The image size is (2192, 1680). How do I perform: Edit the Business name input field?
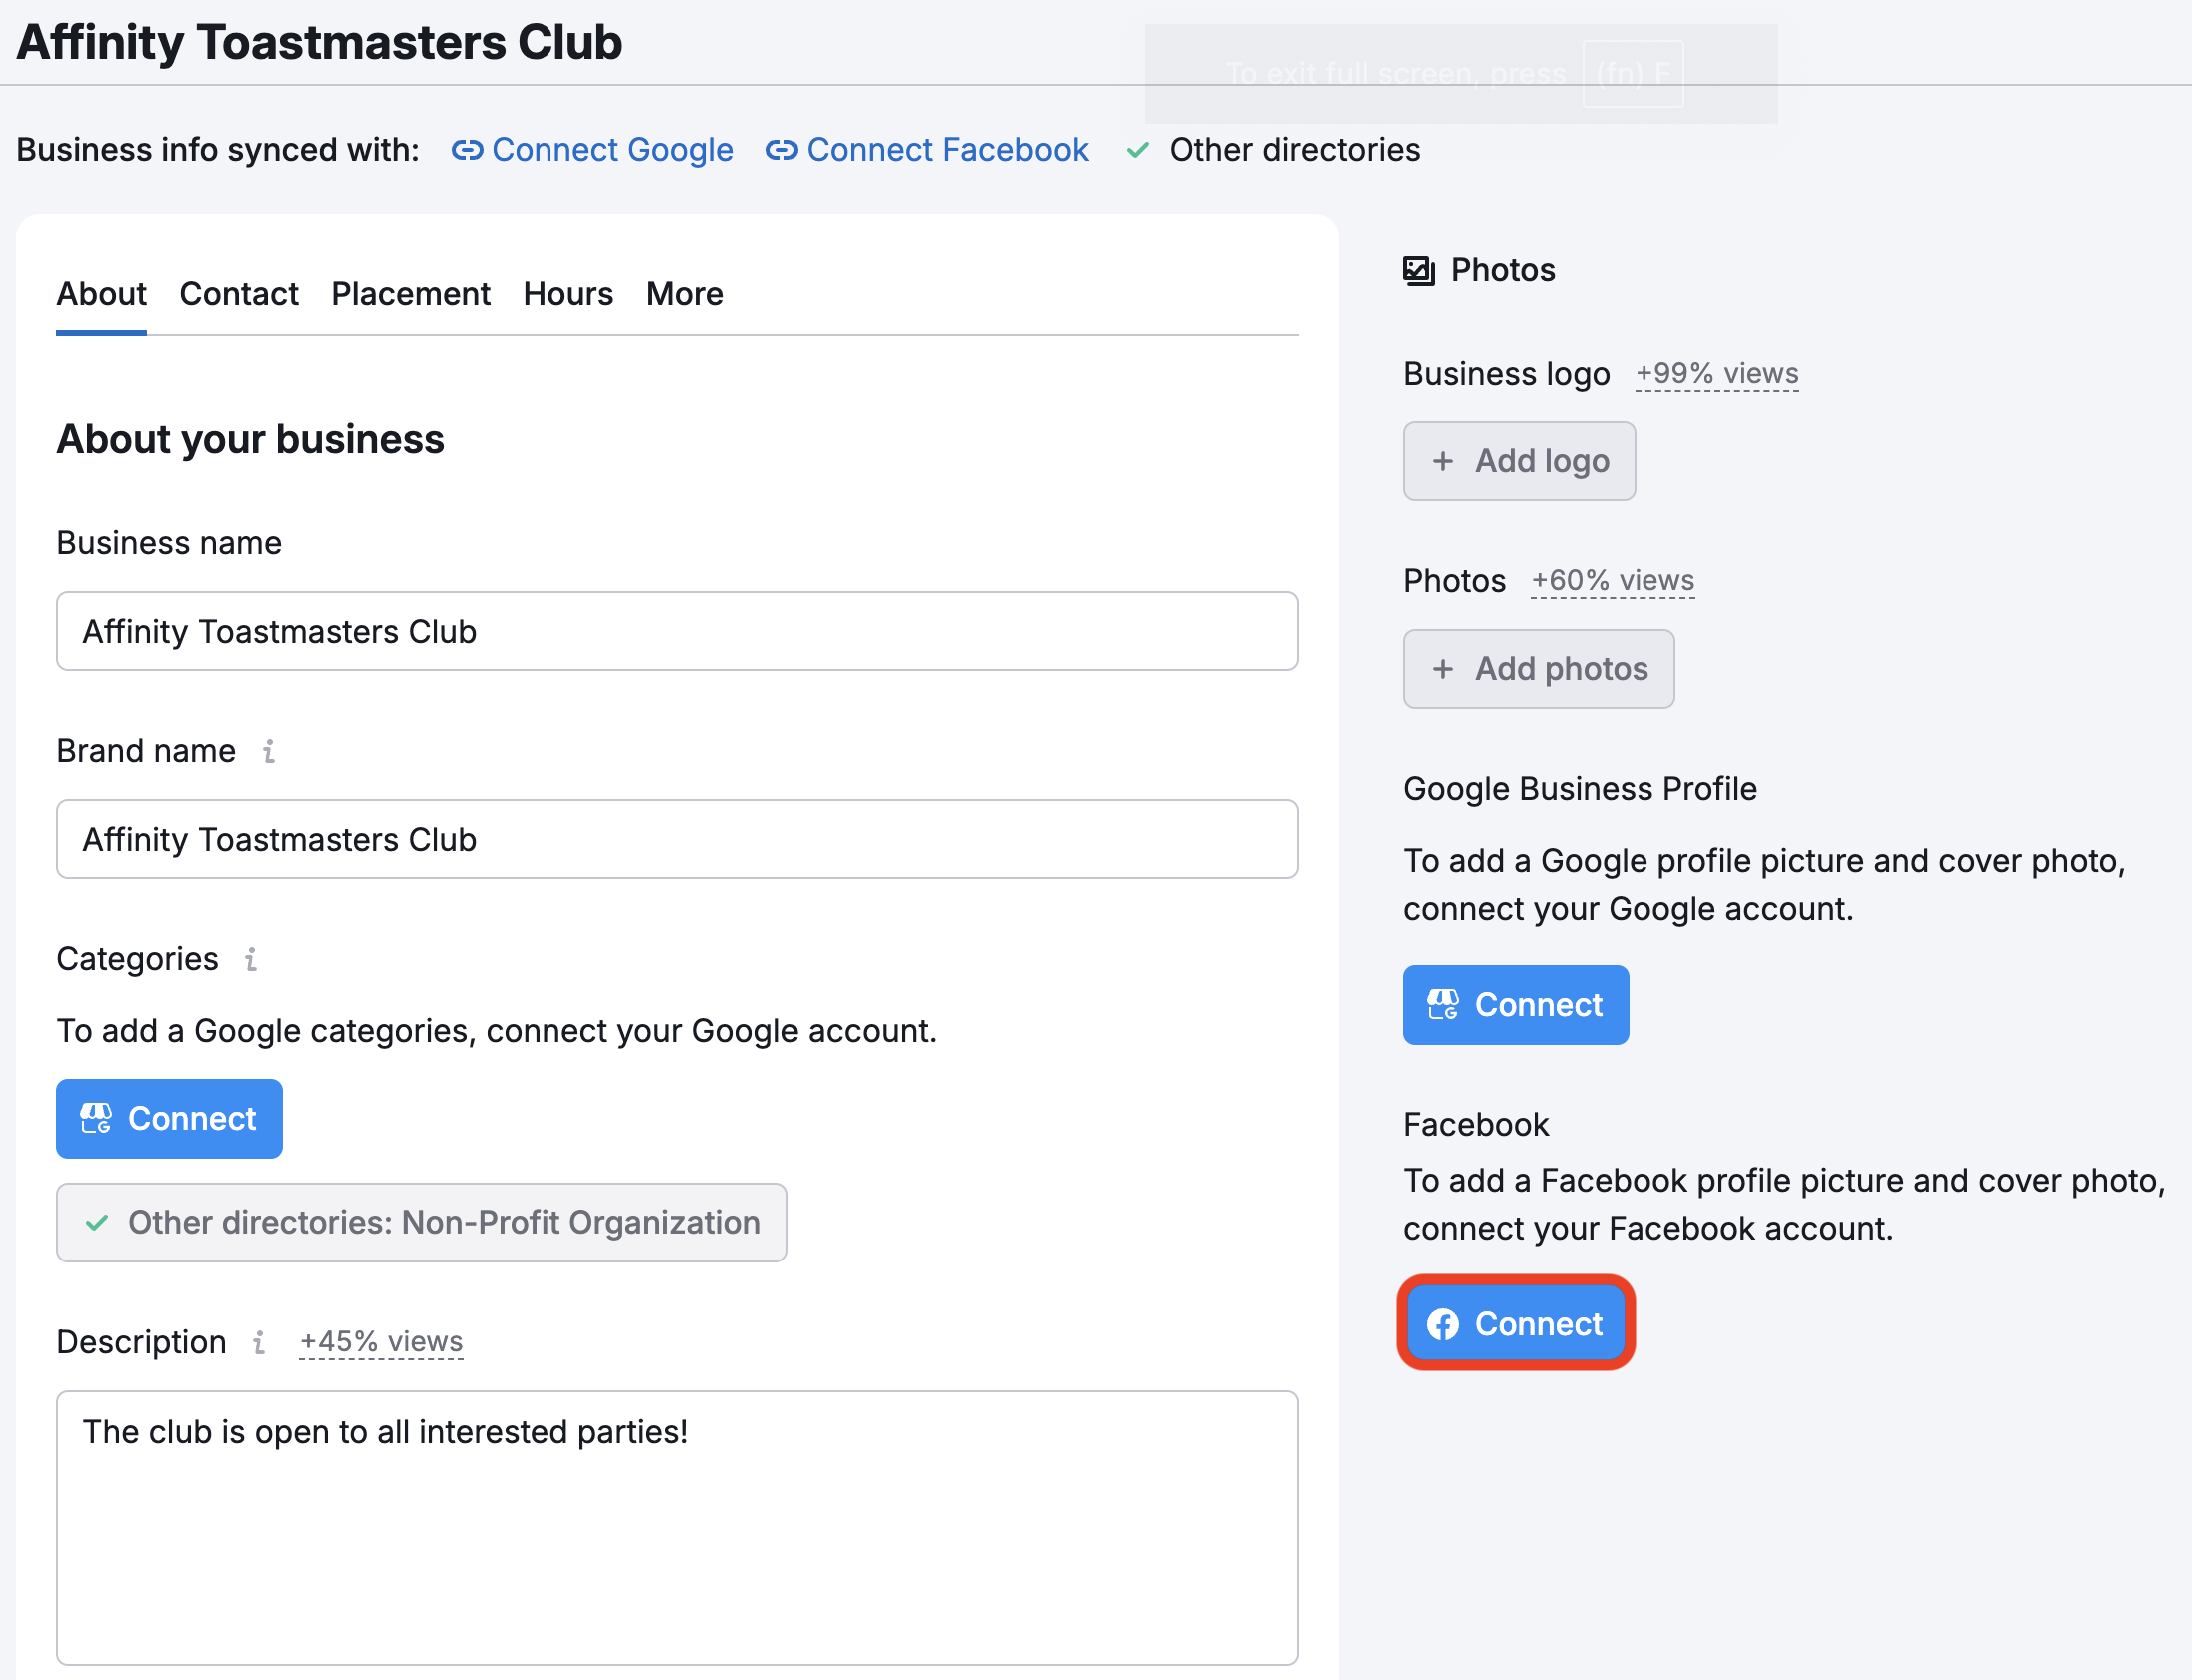point(676,630)
